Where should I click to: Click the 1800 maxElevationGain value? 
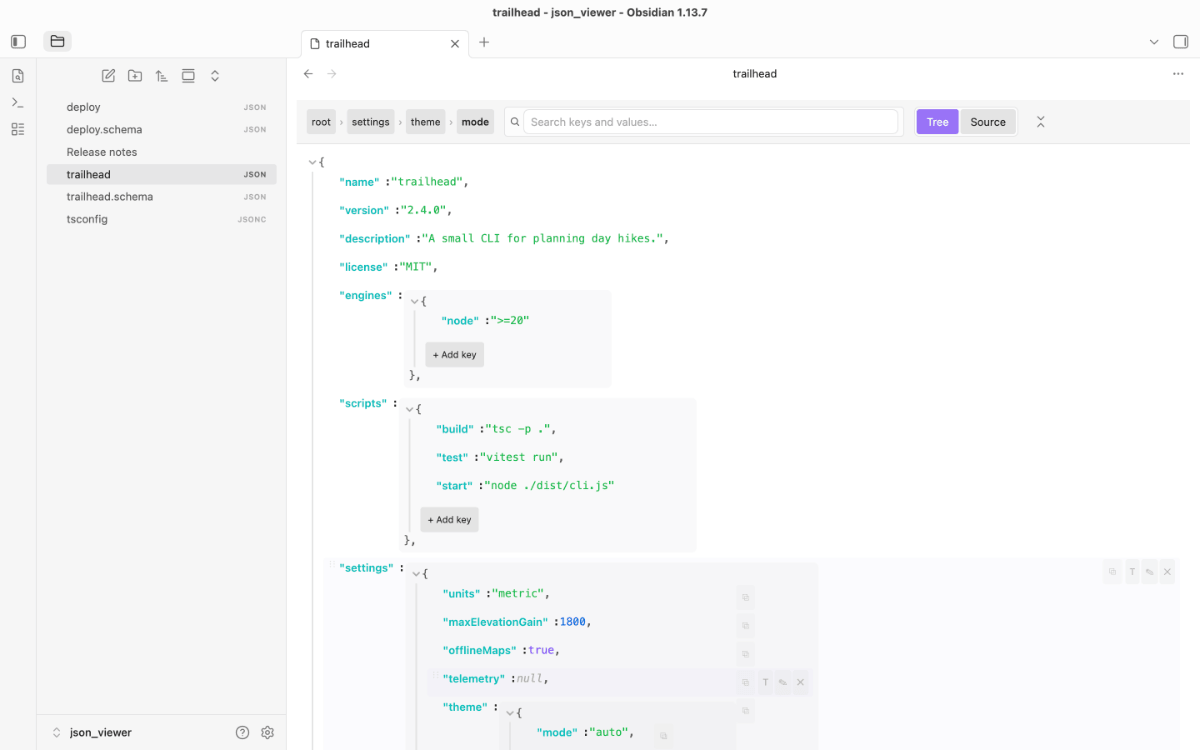pyautogui.click(x=573, y=622)
